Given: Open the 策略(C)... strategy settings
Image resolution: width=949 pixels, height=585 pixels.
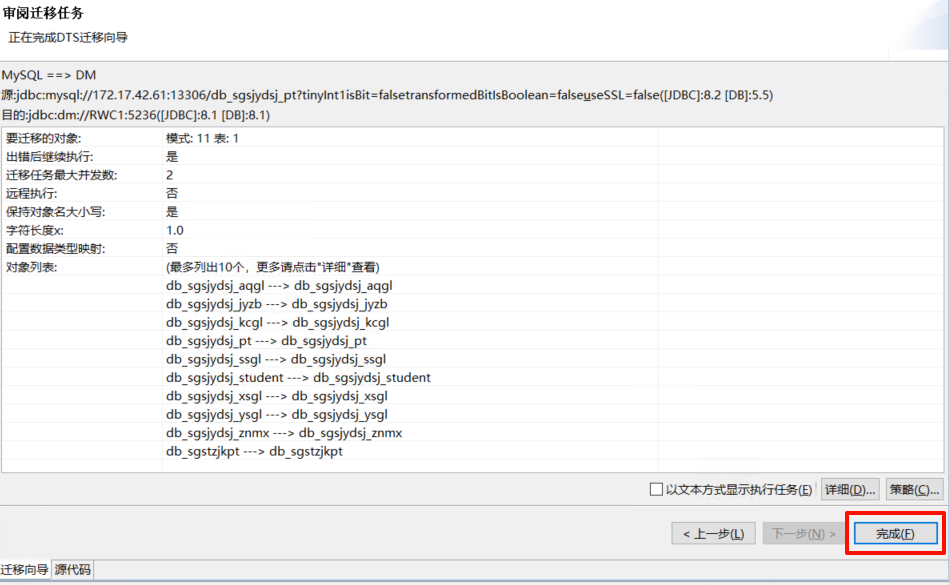Looking at the screenshot, I should pyautogui.click(x=914, y=490).
